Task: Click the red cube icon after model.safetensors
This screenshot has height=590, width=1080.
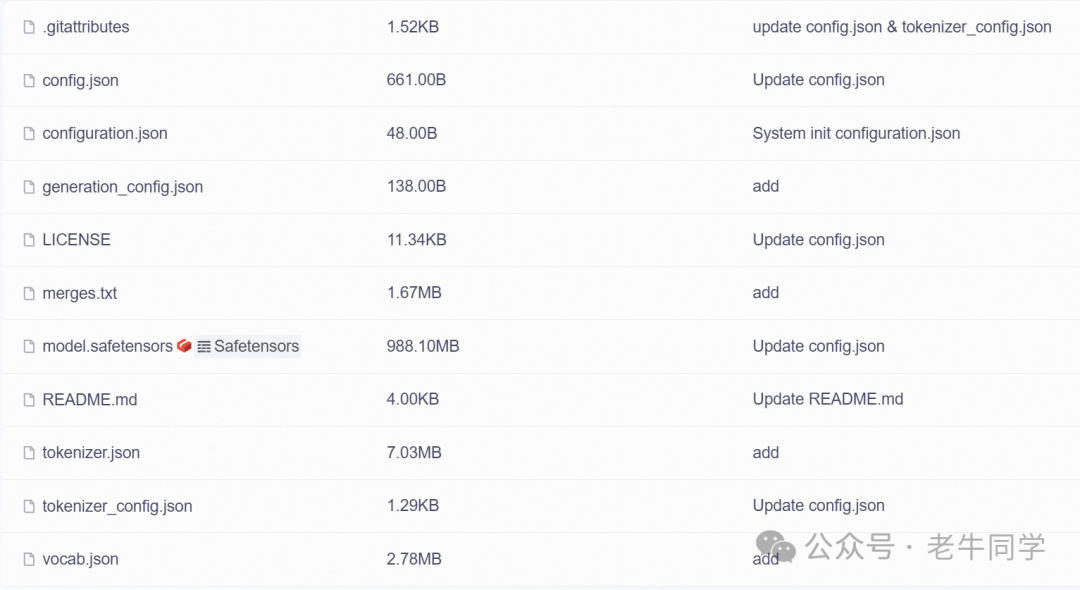Action: pyautogui.click(x=184, y=346)
